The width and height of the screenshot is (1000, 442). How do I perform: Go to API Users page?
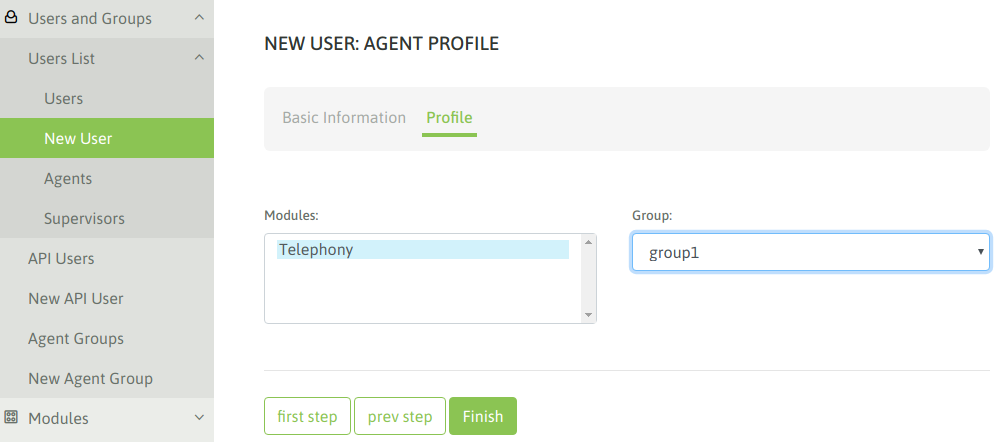click(61, 258)
